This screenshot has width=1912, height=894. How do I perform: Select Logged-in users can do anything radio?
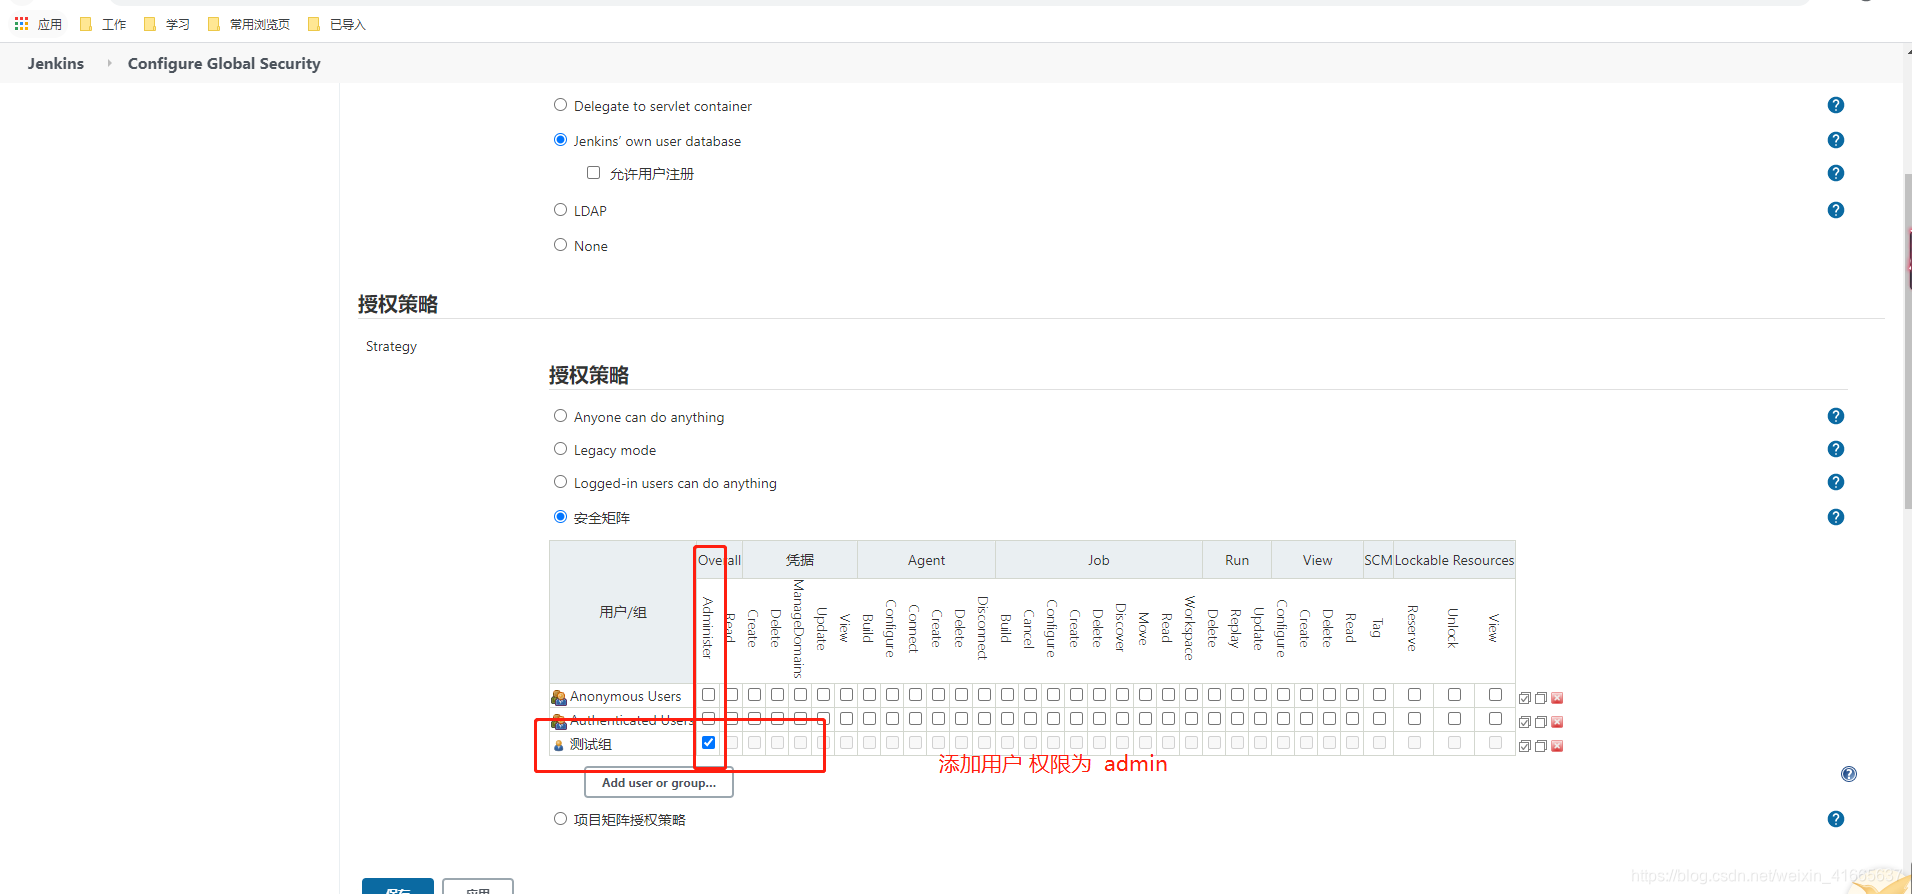click(x=560, y=482)
